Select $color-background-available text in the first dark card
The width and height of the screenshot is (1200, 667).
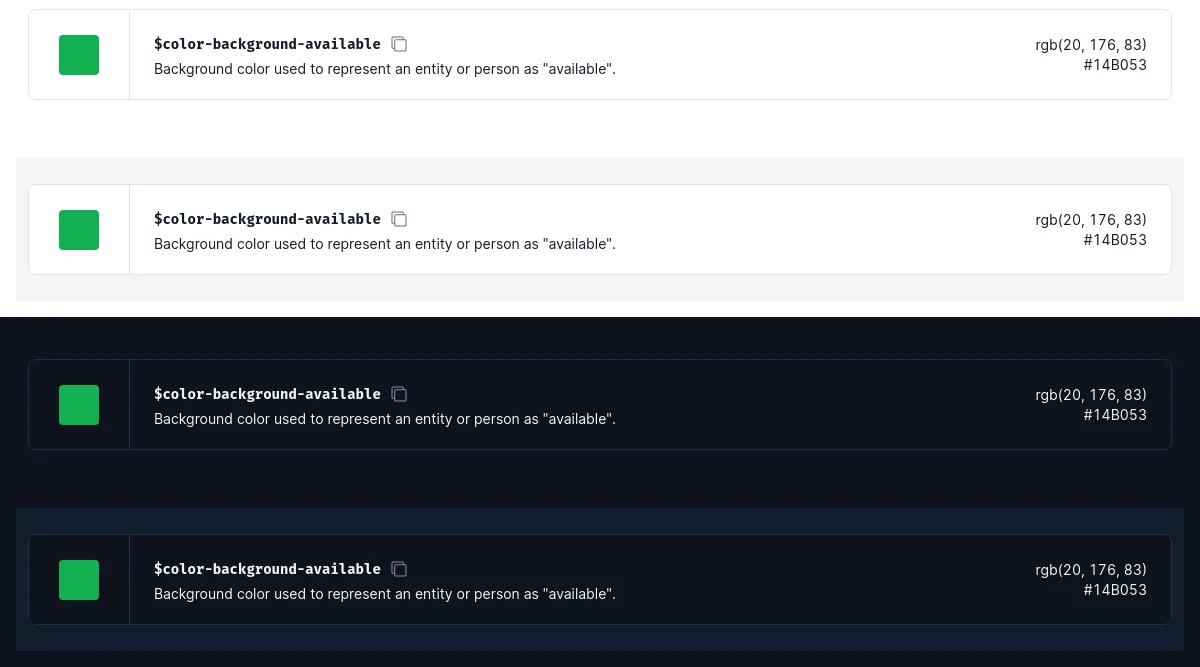point(267,394)
